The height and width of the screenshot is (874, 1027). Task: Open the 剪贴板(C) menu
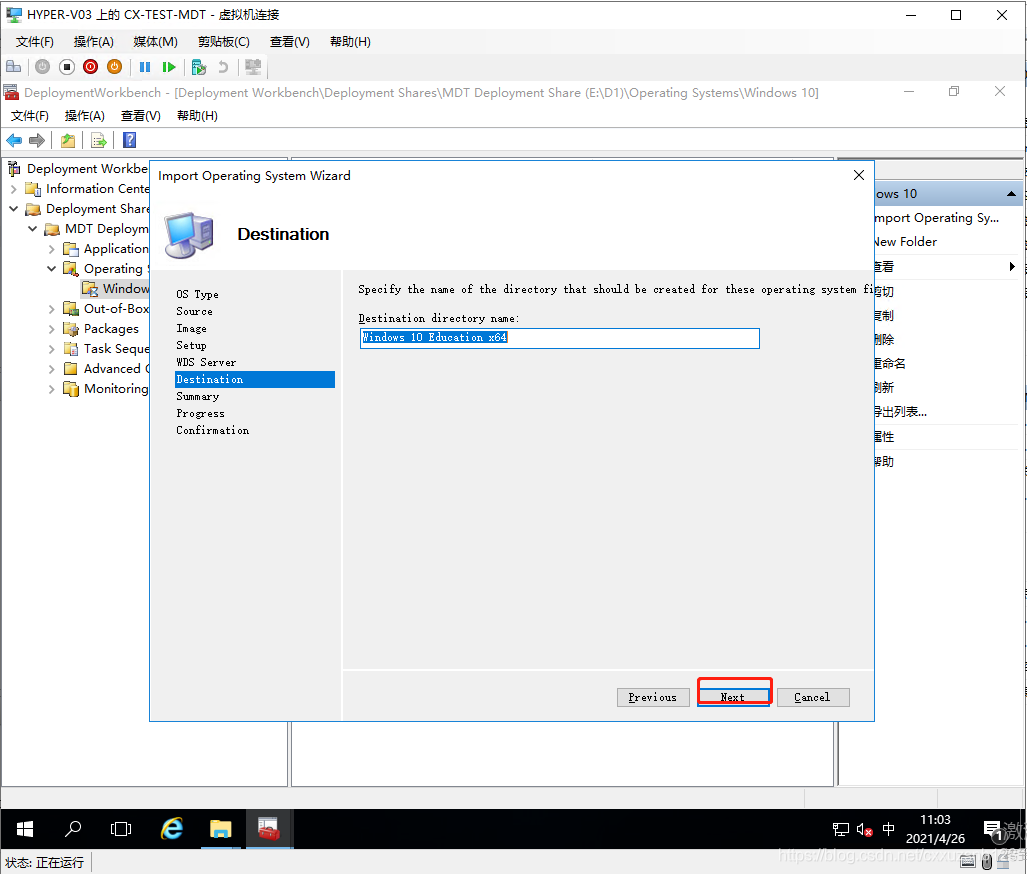(224, 42)
